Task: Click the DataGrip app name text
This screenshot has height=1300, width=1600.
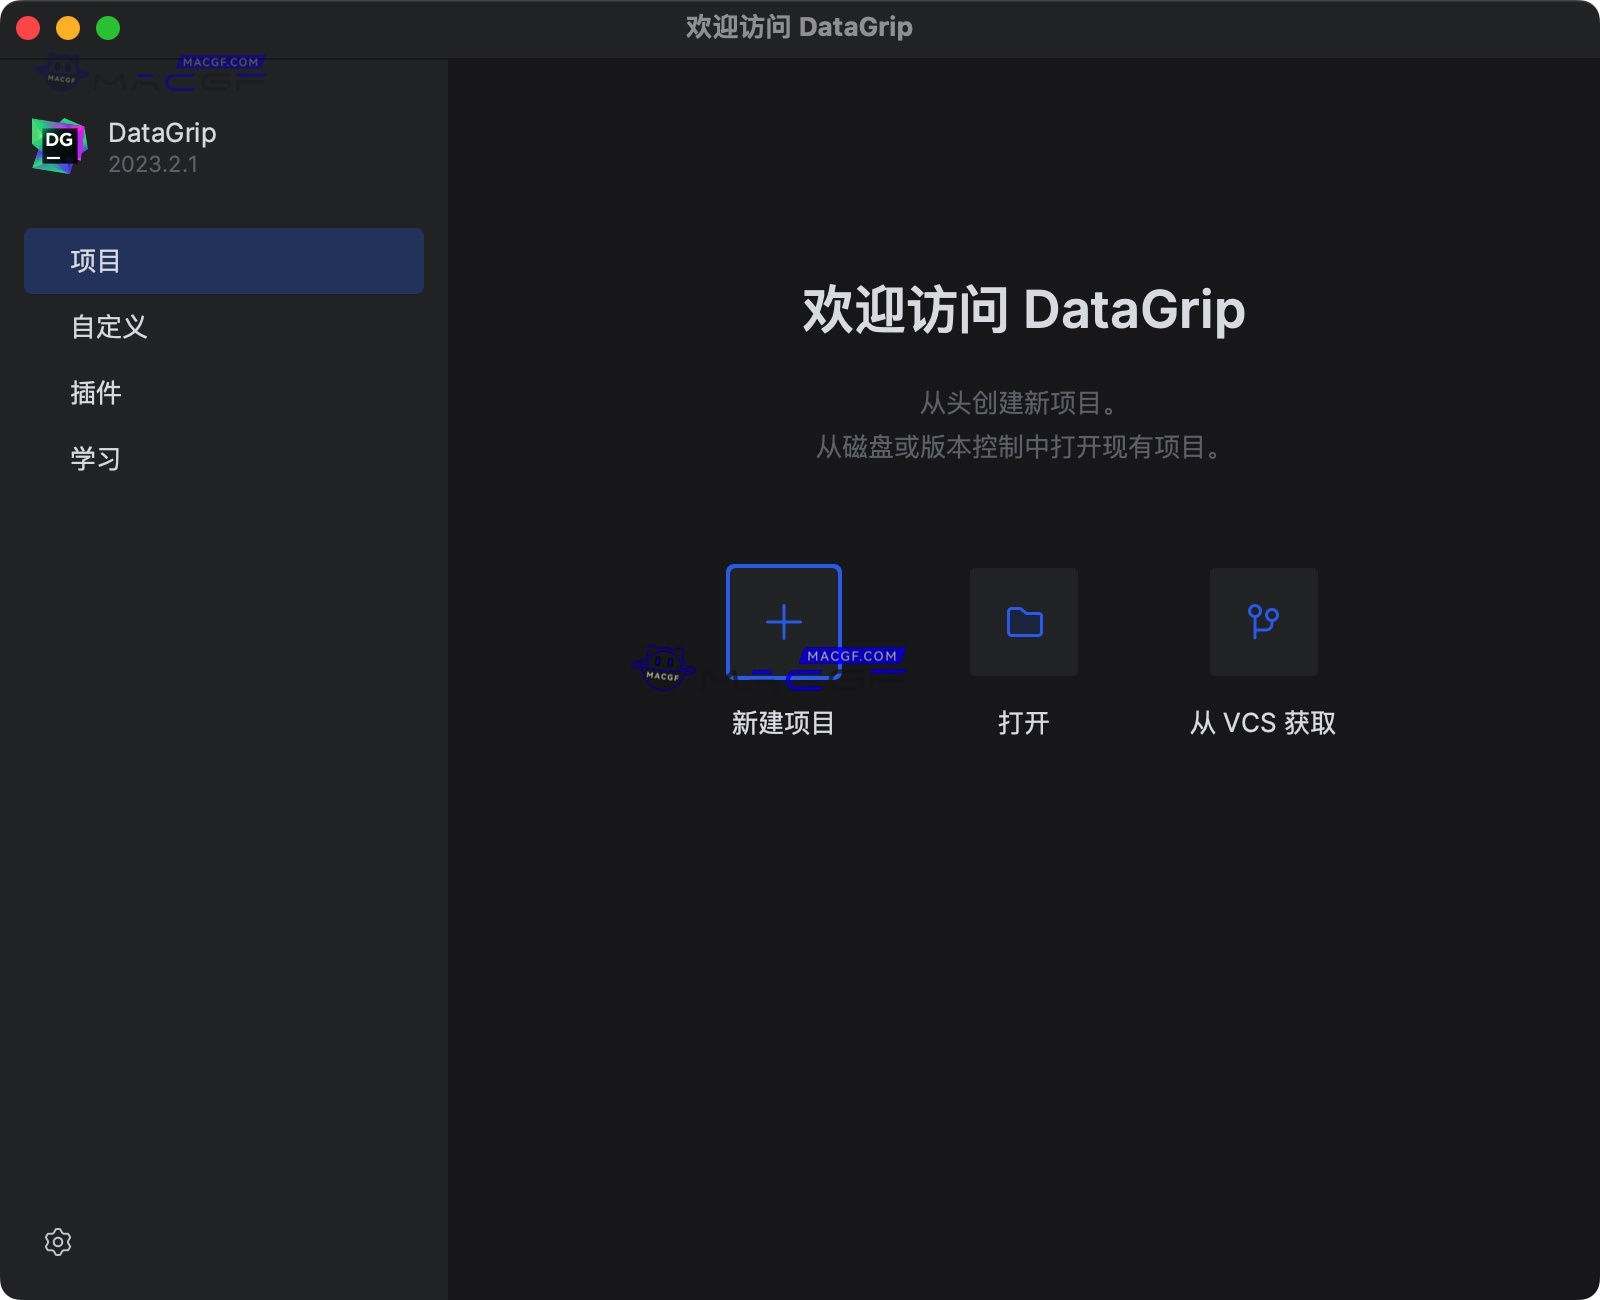Action: (161, 132)
